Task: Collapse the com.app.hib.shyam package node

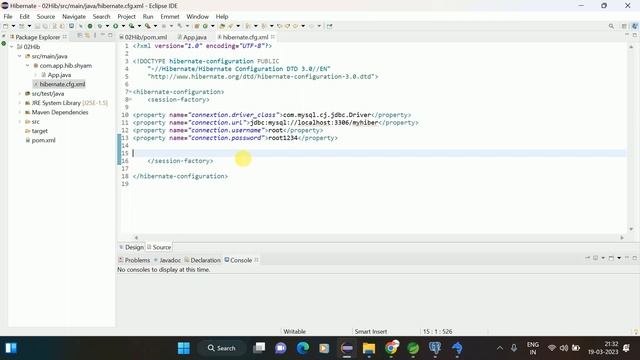Action: (x=27, y=66)
